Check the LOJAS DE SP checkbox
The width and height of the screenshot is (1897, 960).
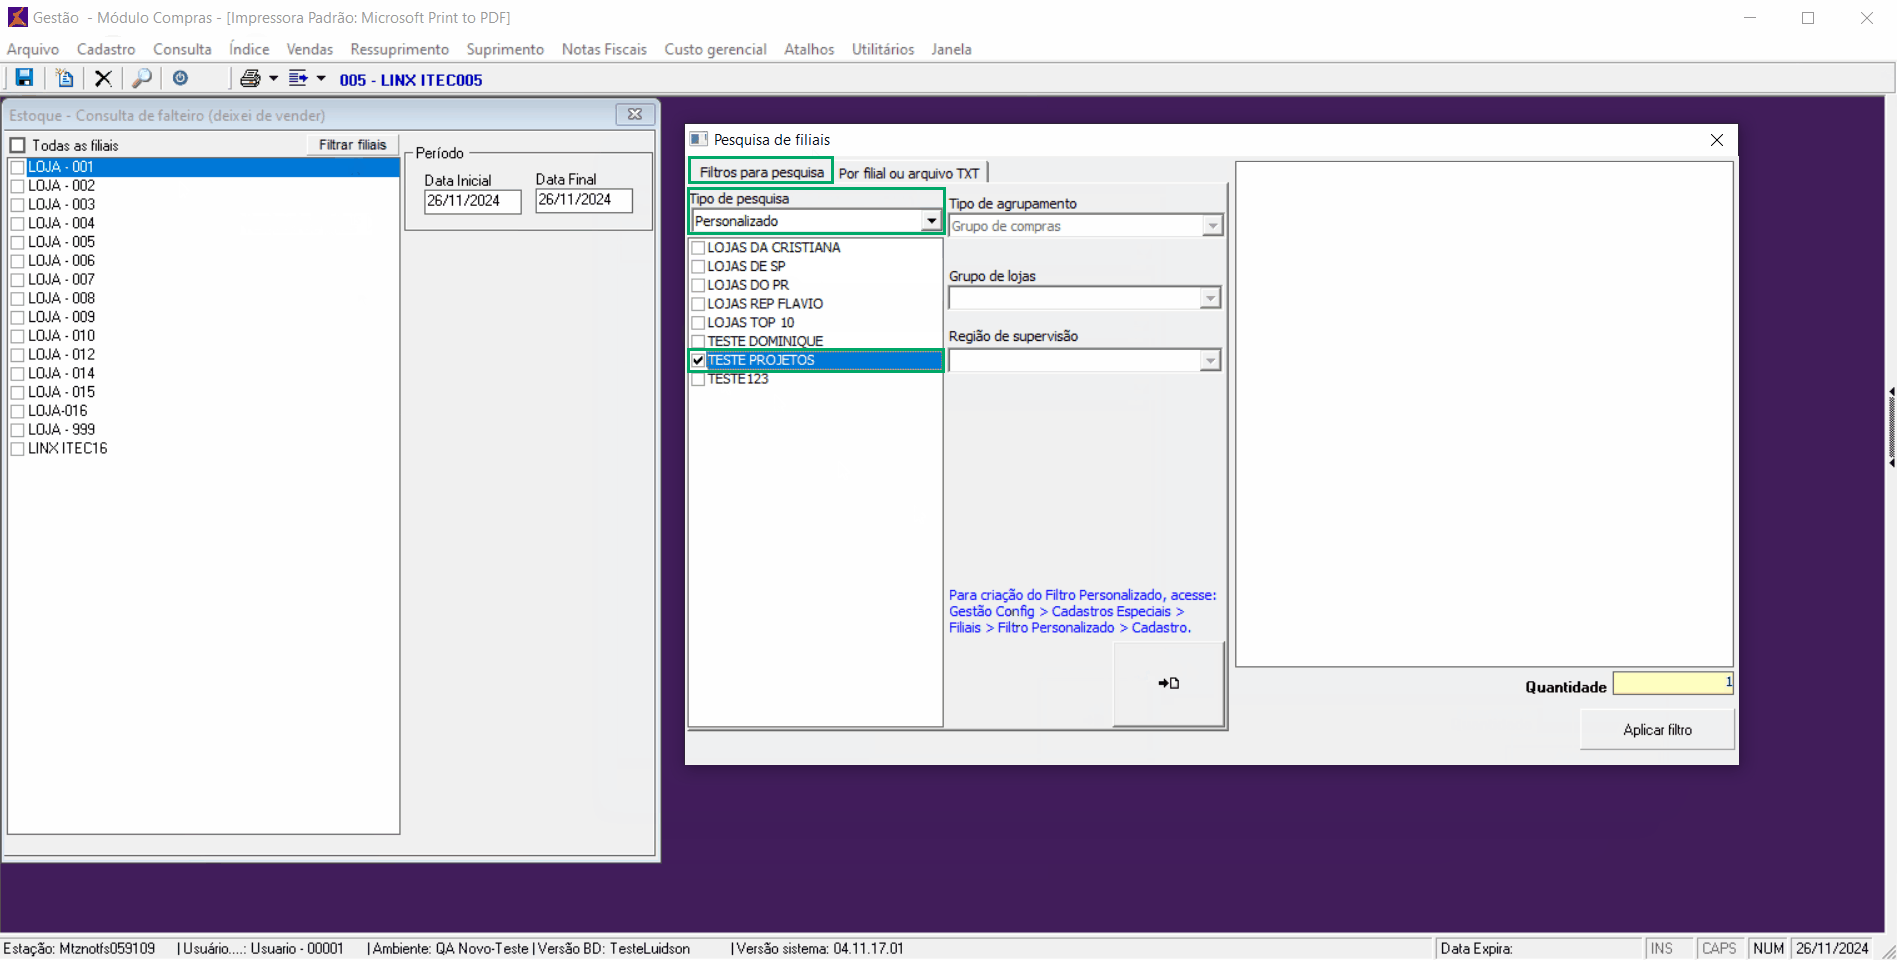(x=698, y=267)
